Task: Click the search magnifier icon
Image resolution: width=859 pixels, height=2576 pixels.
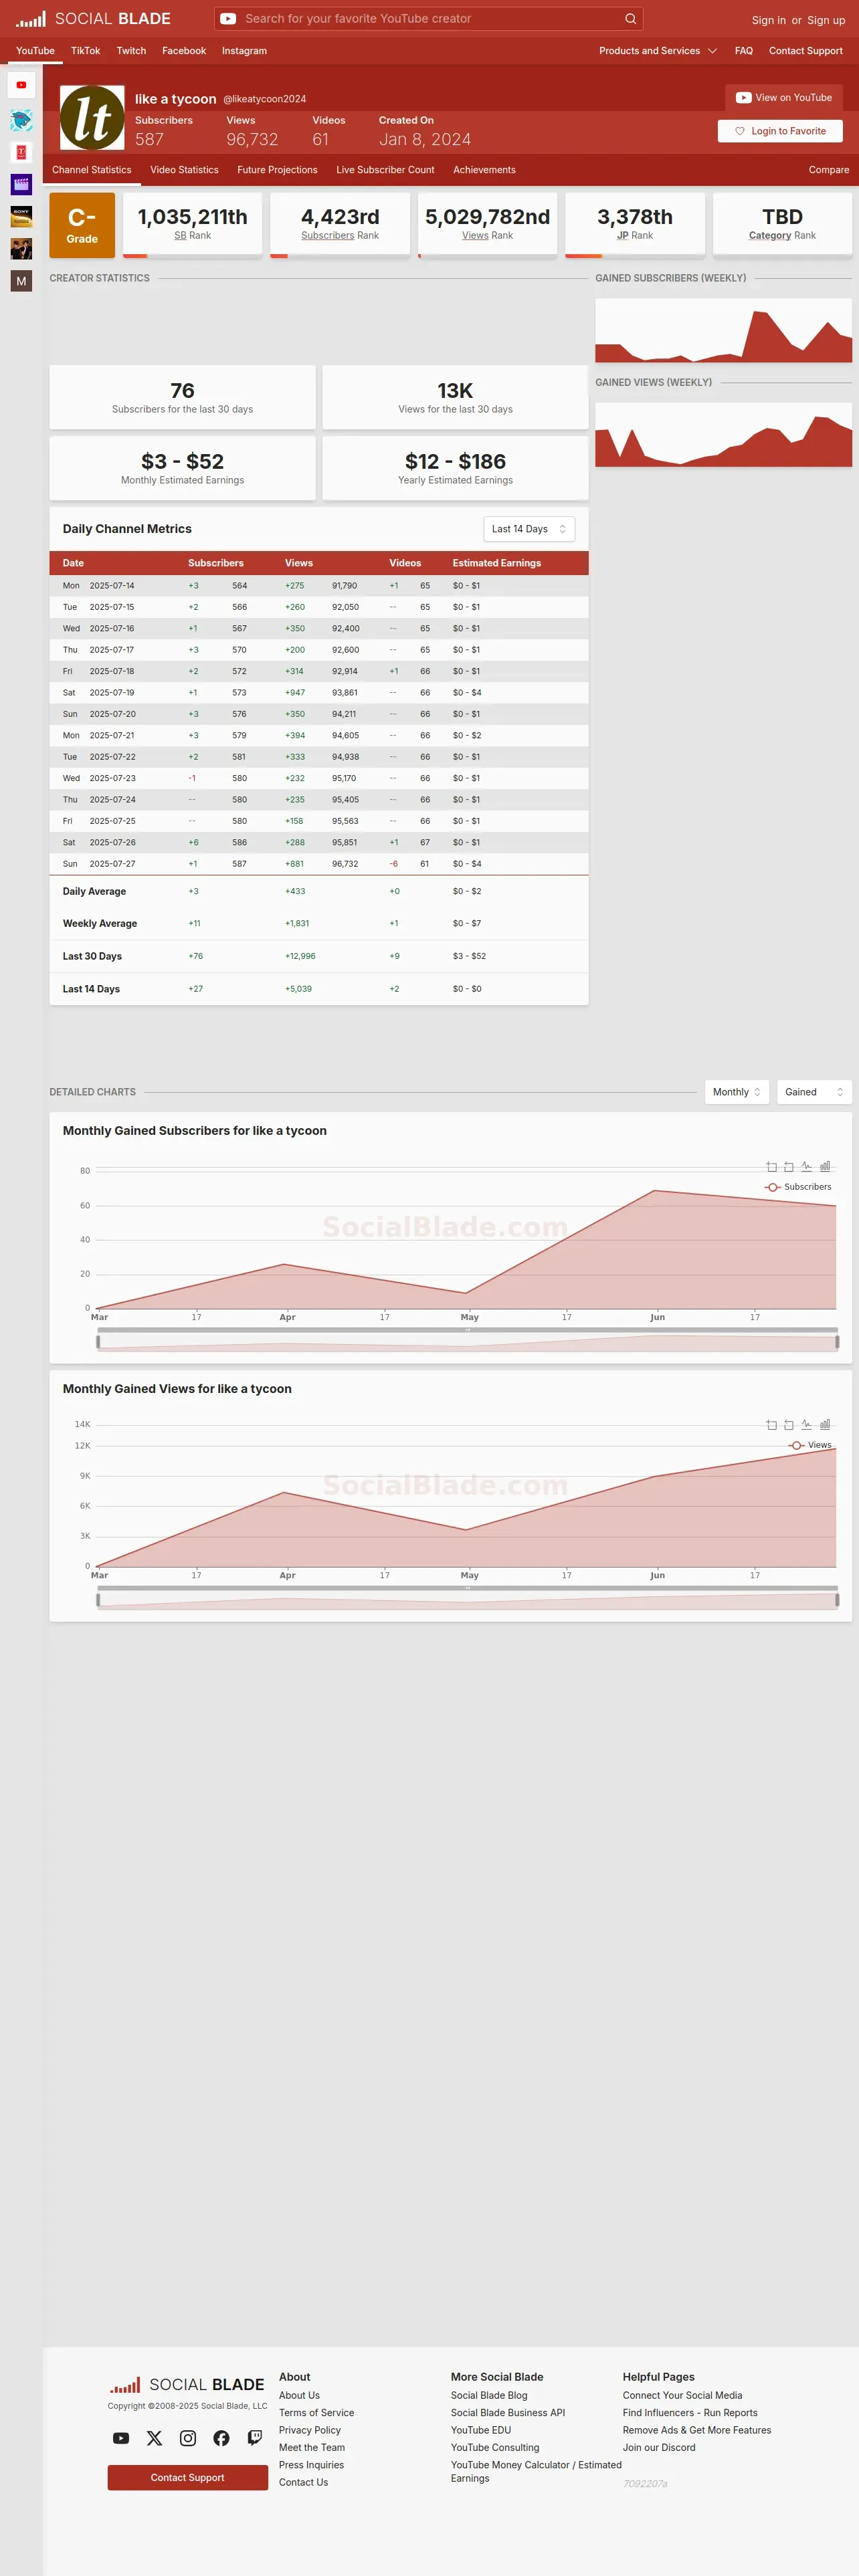Action: pyautogui.click(x=630, y=18)
